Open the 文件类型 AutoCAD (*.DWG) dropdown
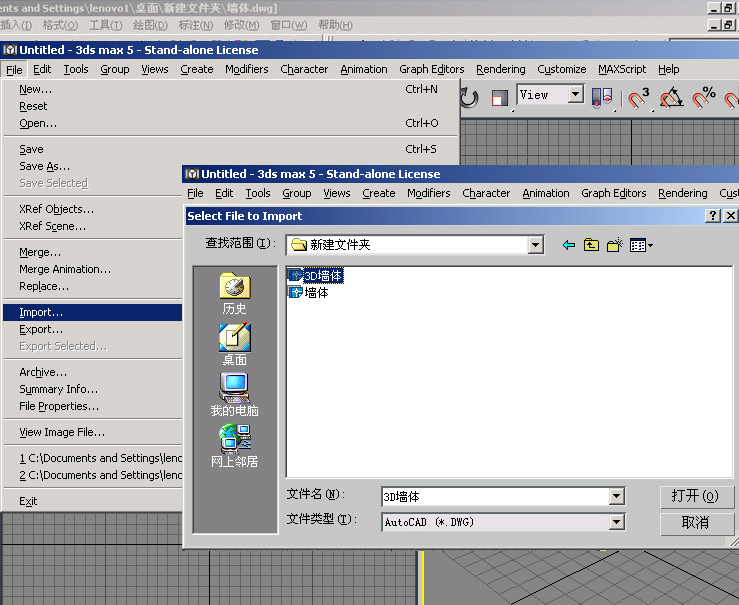The height and width of the screenshot is (605, 739). point(617,521)
